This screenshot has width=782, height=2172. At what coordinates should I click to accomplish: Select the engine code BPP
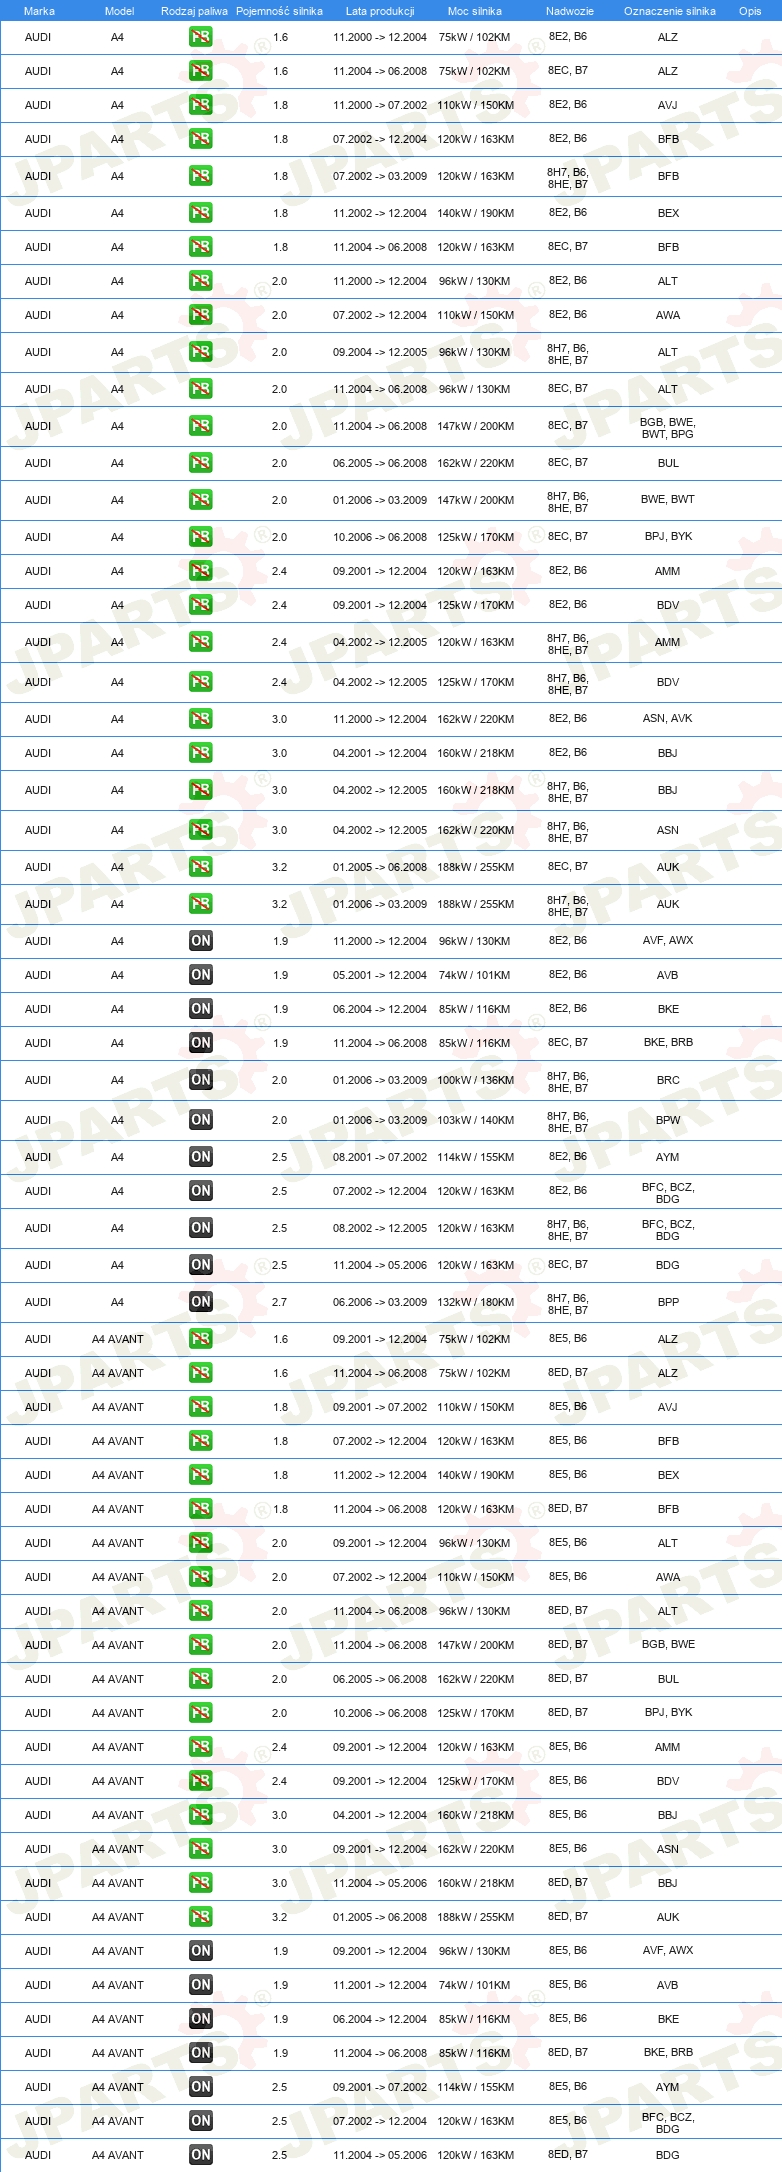click(668, 1302)
